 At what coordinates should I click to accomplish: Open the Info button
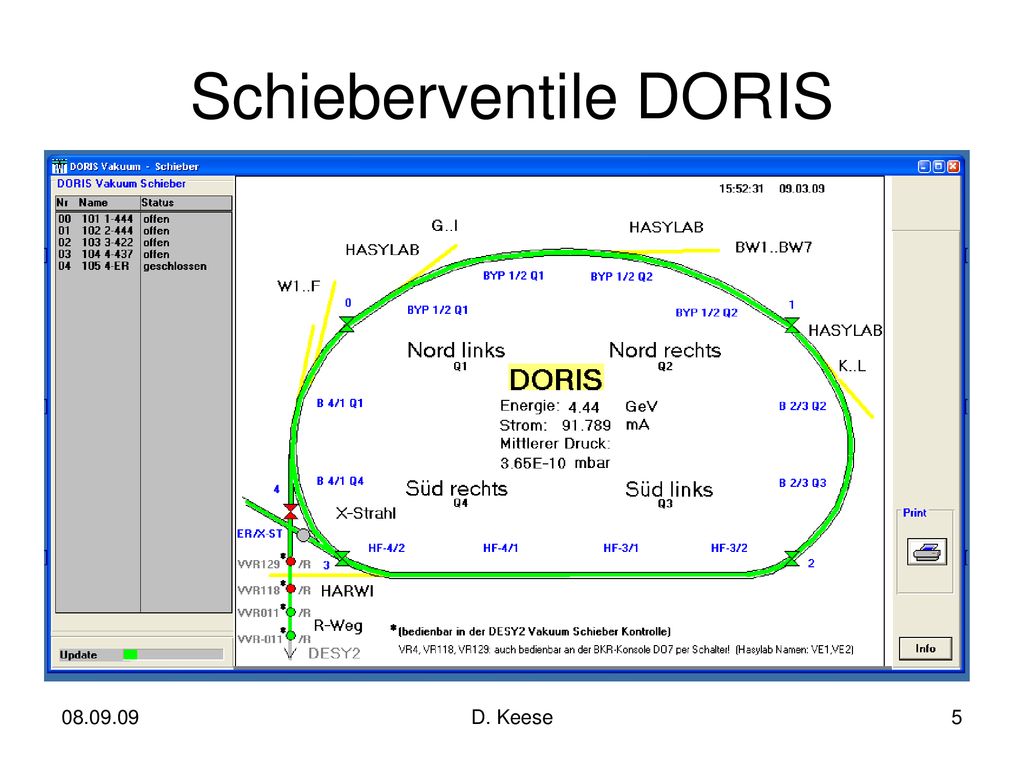(x=925, y=648)
